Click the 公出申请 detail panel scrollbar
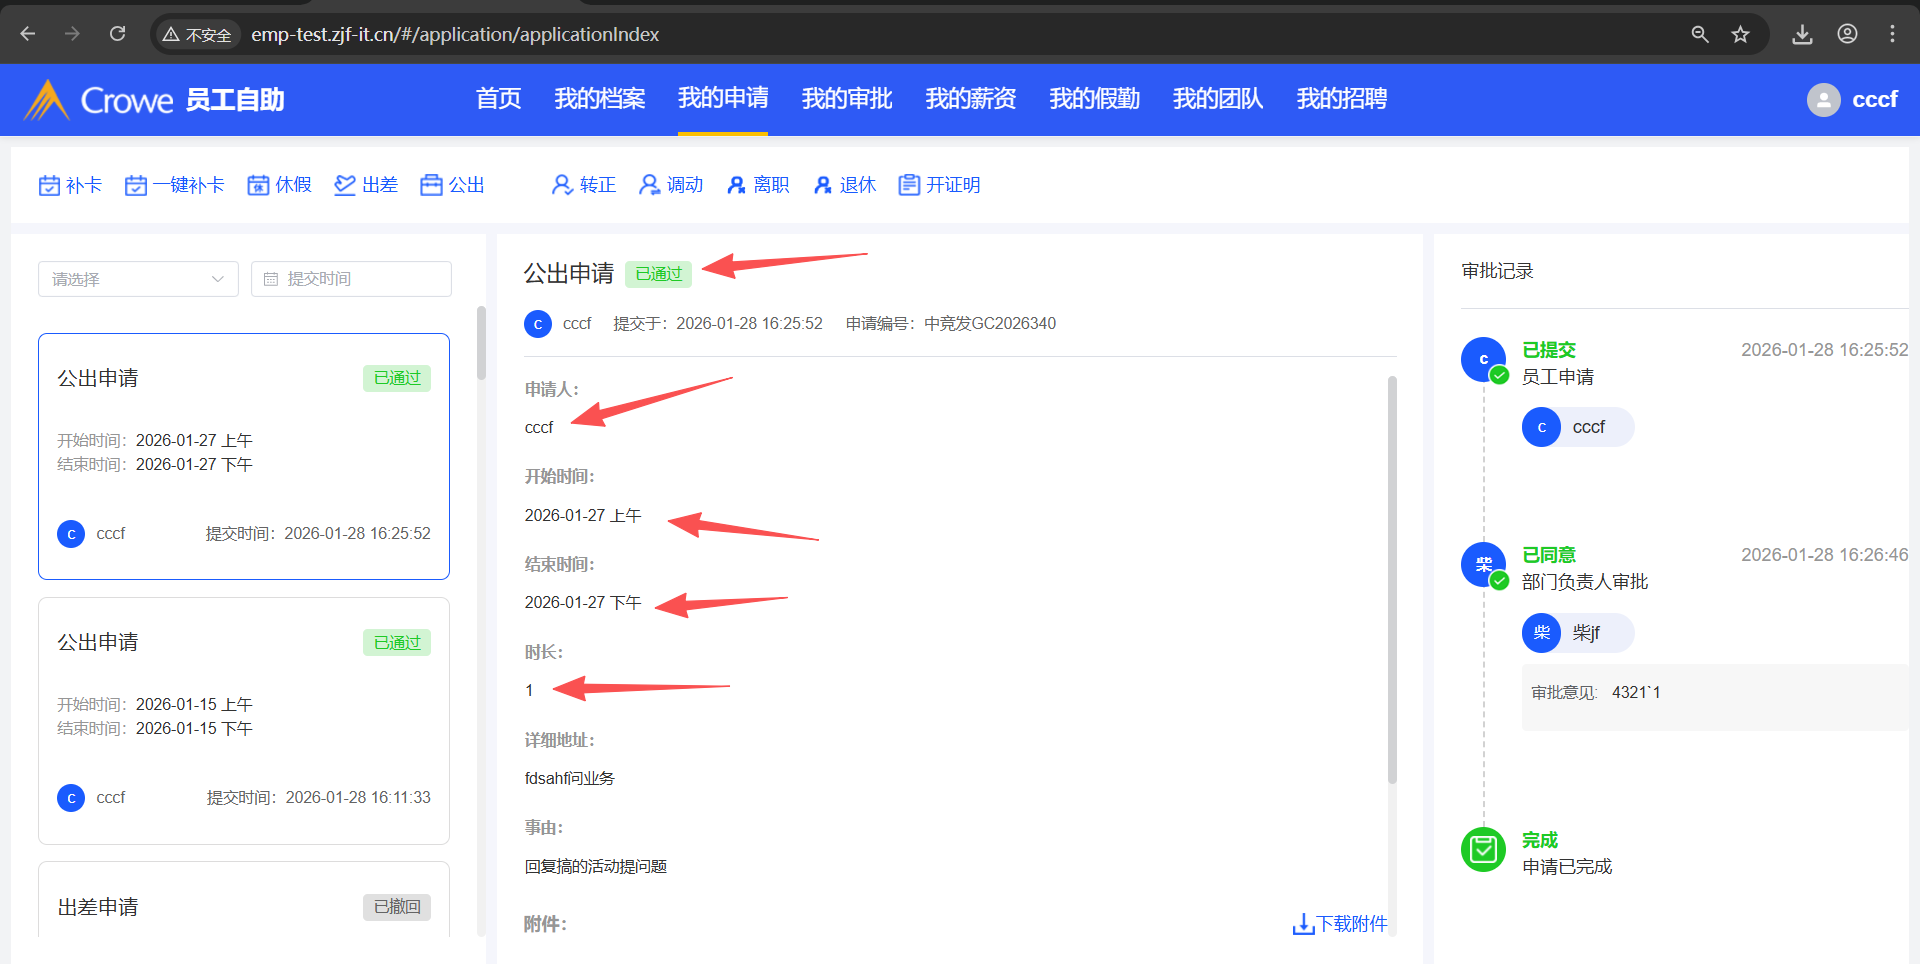This screenshot has width=1920, height=964. (x=1392, y=580)
